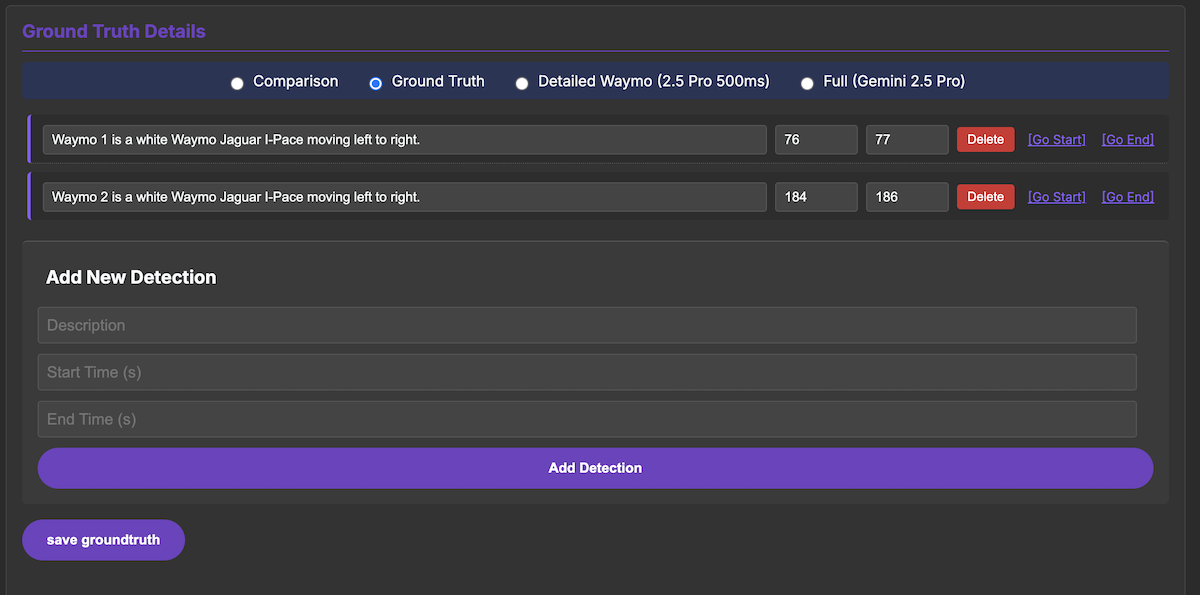1200x595 pixels.
Task: Edit the Waymo 2 description field
Action: click(404, 197)
